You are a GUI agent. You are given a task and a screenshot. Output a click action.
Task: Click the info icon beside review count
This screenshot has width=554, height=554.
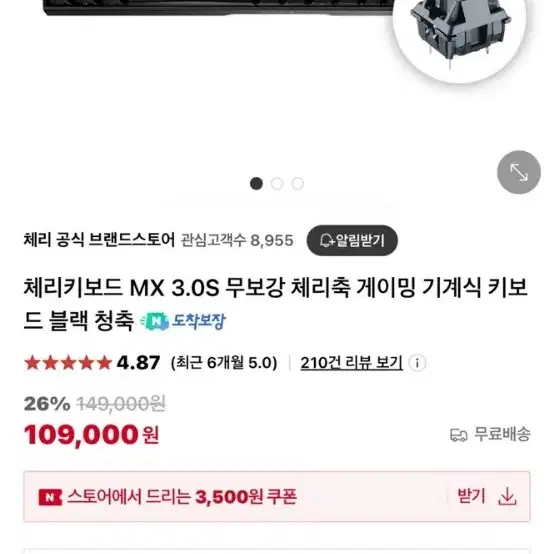[x=417, y=363]
